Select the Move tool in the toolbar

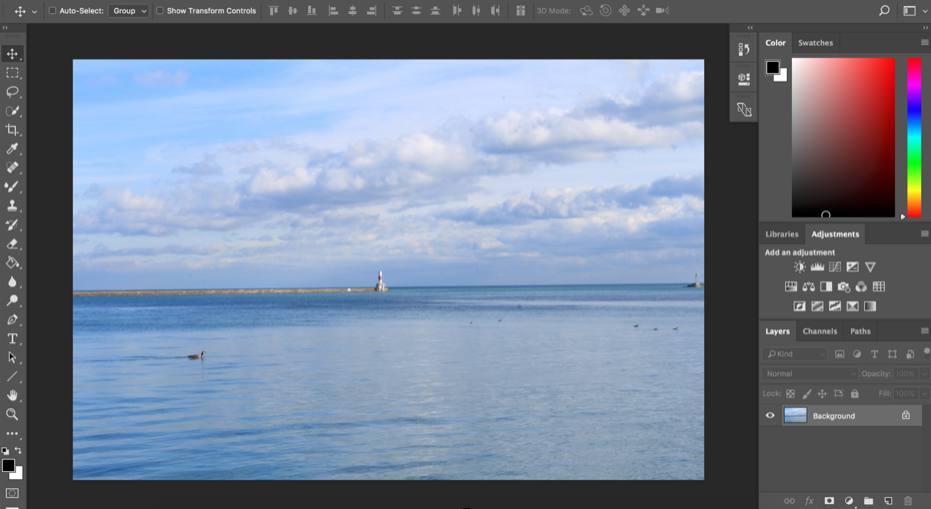click(x=12, y=53)
